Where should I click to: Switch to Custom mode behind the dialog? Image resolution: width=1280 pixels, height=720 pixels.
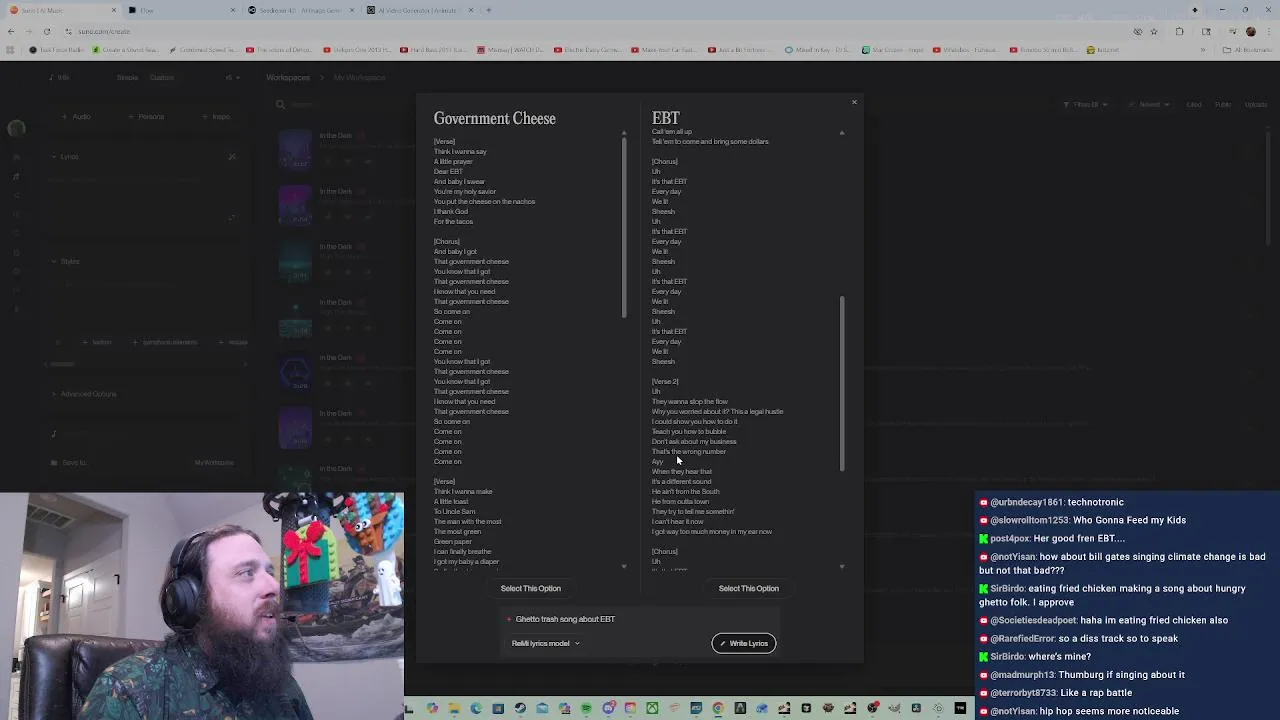click(x=161, y=77)
